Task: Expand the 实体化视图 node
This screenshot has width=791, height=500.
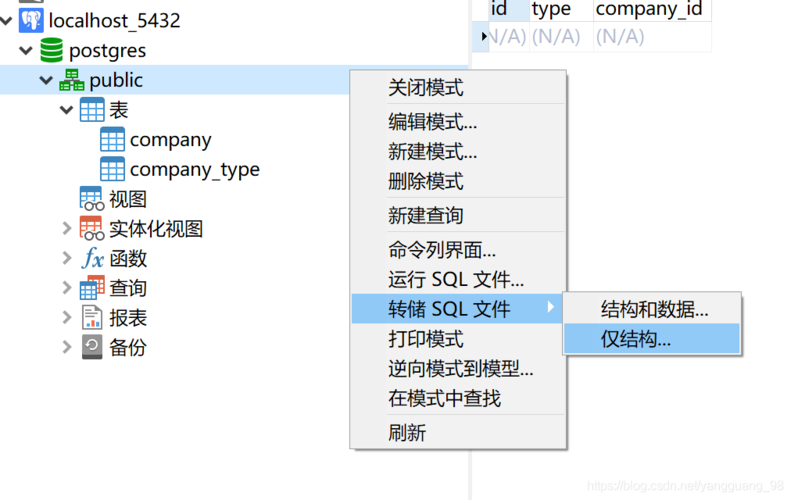Action: (x=67, y=229)
